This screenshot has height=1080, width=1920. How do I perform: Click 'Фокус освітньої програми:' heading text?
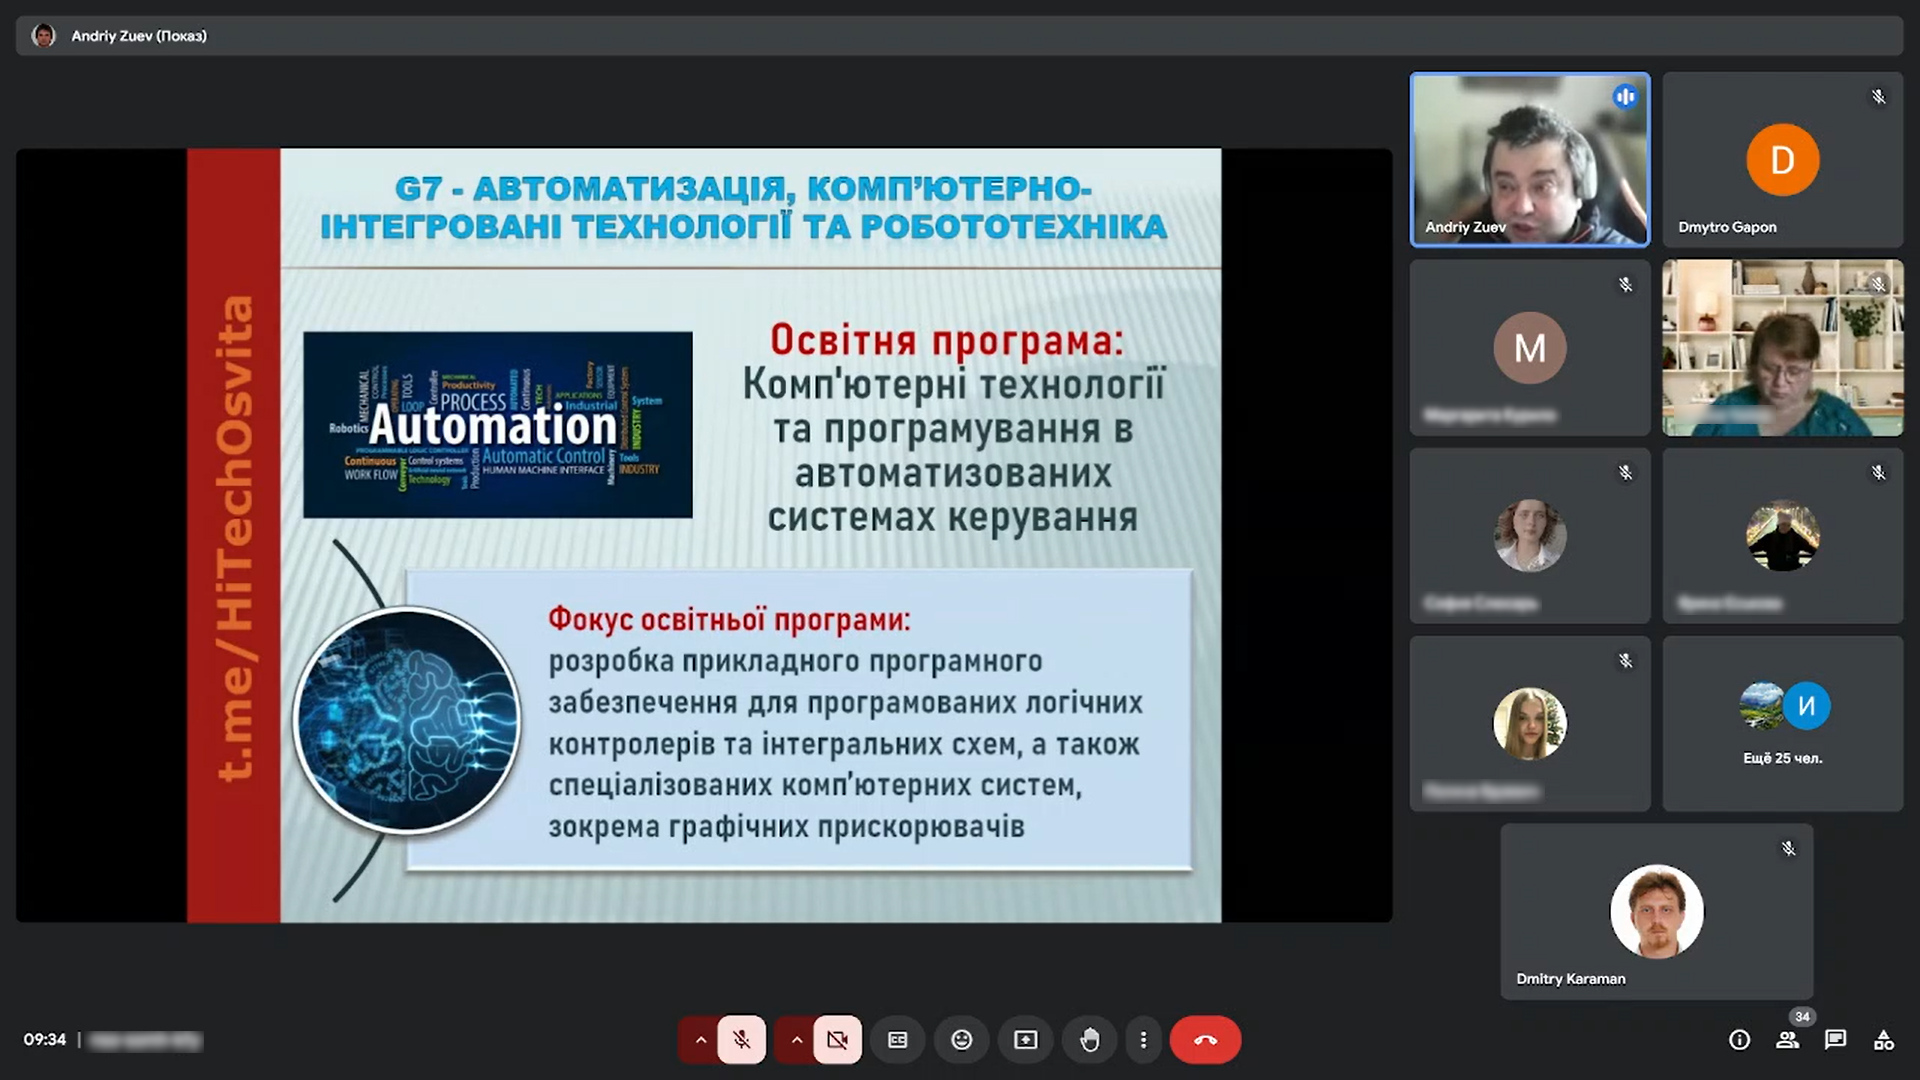[x=729, y=619]
